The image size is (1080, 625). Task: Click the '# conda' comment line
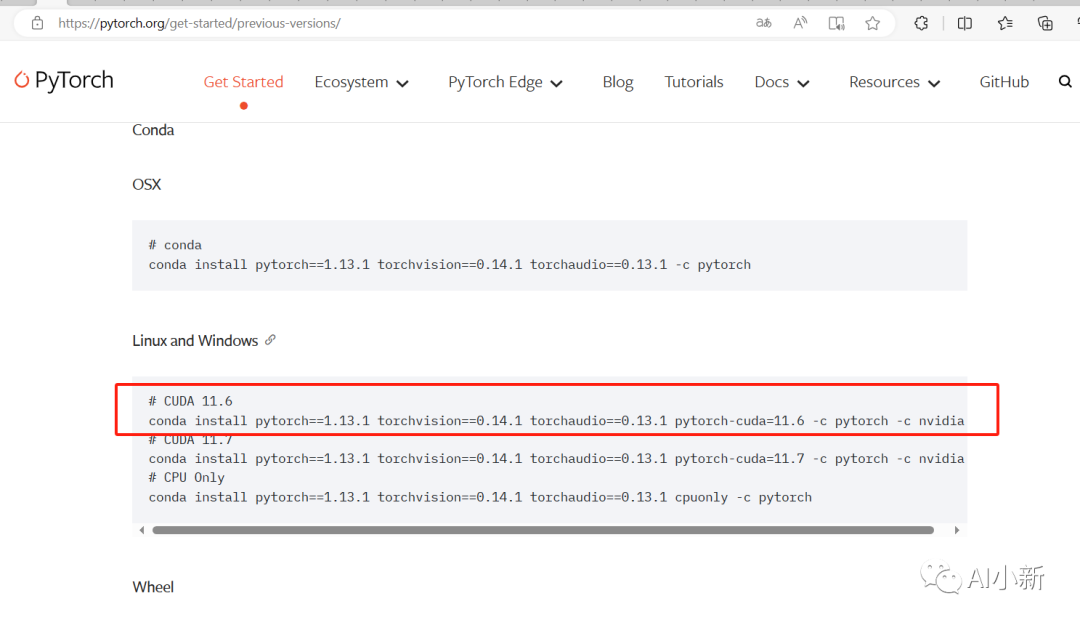pos(175,245)
